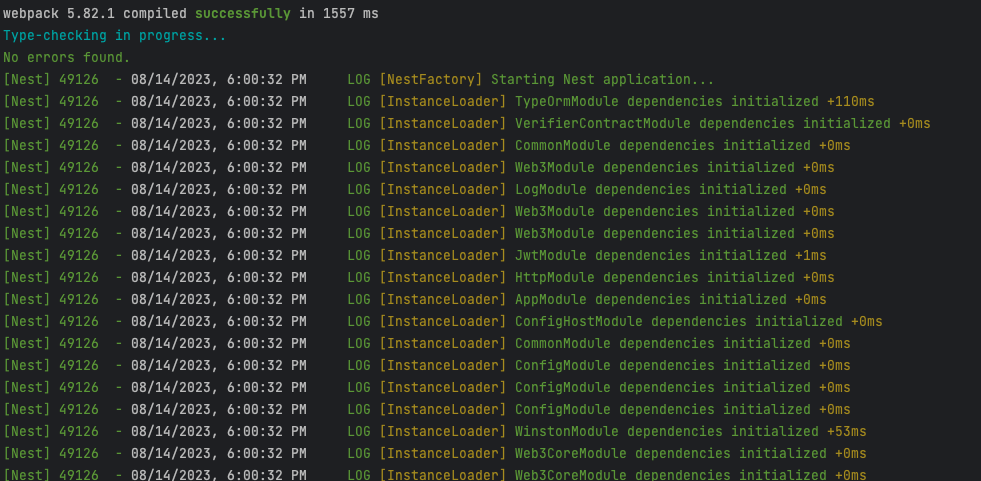Click "VerifierContractModule dependencies initialized" text
981x481 pixels.
pyautogui.click(x=703, y=123)
